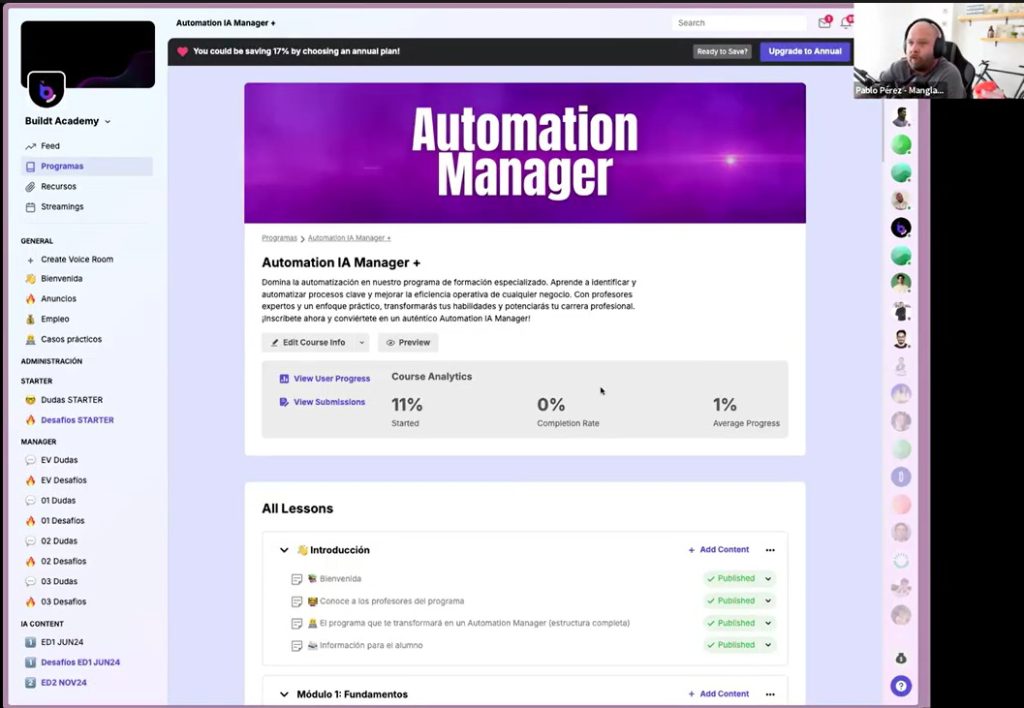Image resolution: width=1024 pixels, height=708 pixels.
Task: Click the Upgrade to Annual button
Action: (804, 51)
